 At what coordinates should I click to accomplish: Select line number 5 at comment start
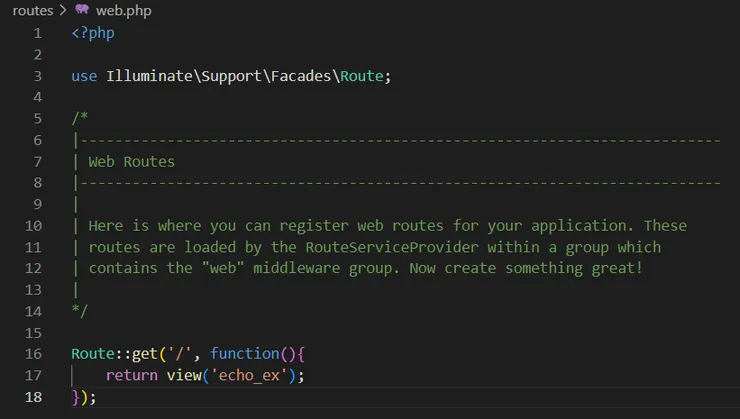click(38, 118)
